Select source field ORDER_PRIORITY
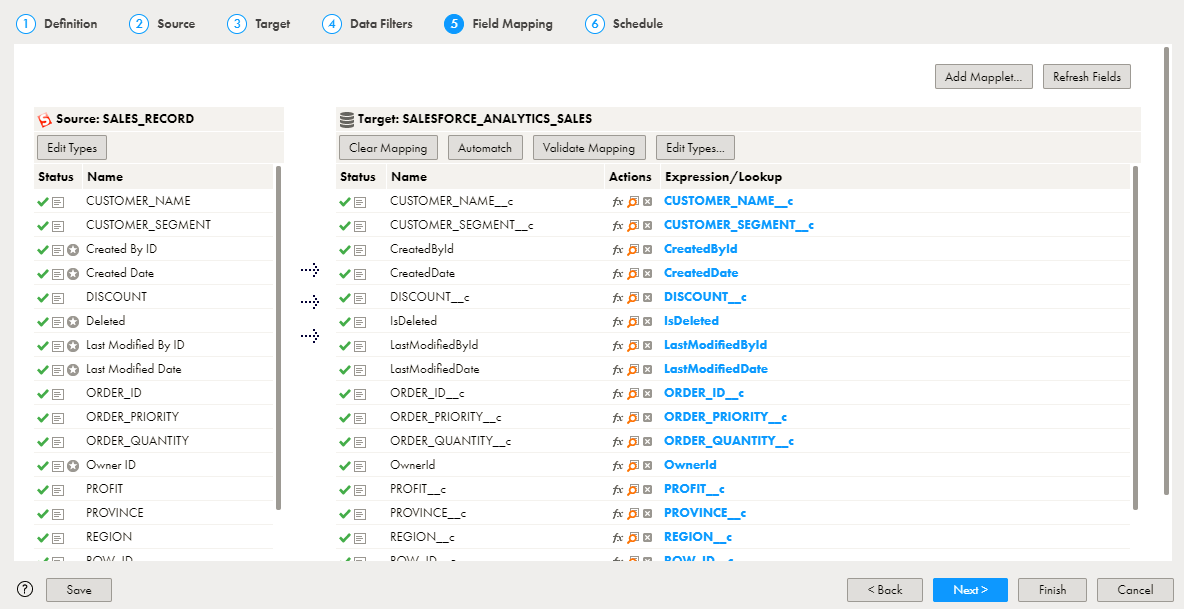1190x610 pixels. [x=132, y=417]
